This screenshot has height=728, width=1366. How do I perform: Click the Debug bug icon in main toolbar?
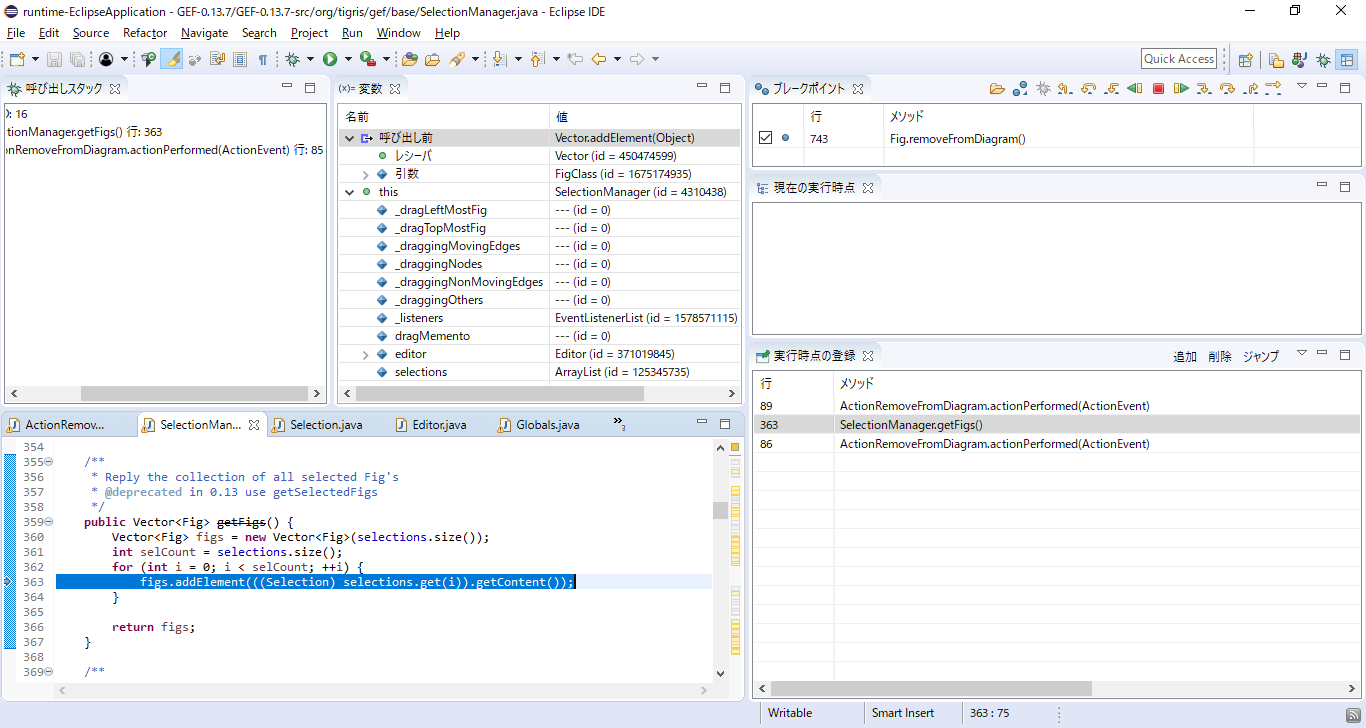coord(292,59)
